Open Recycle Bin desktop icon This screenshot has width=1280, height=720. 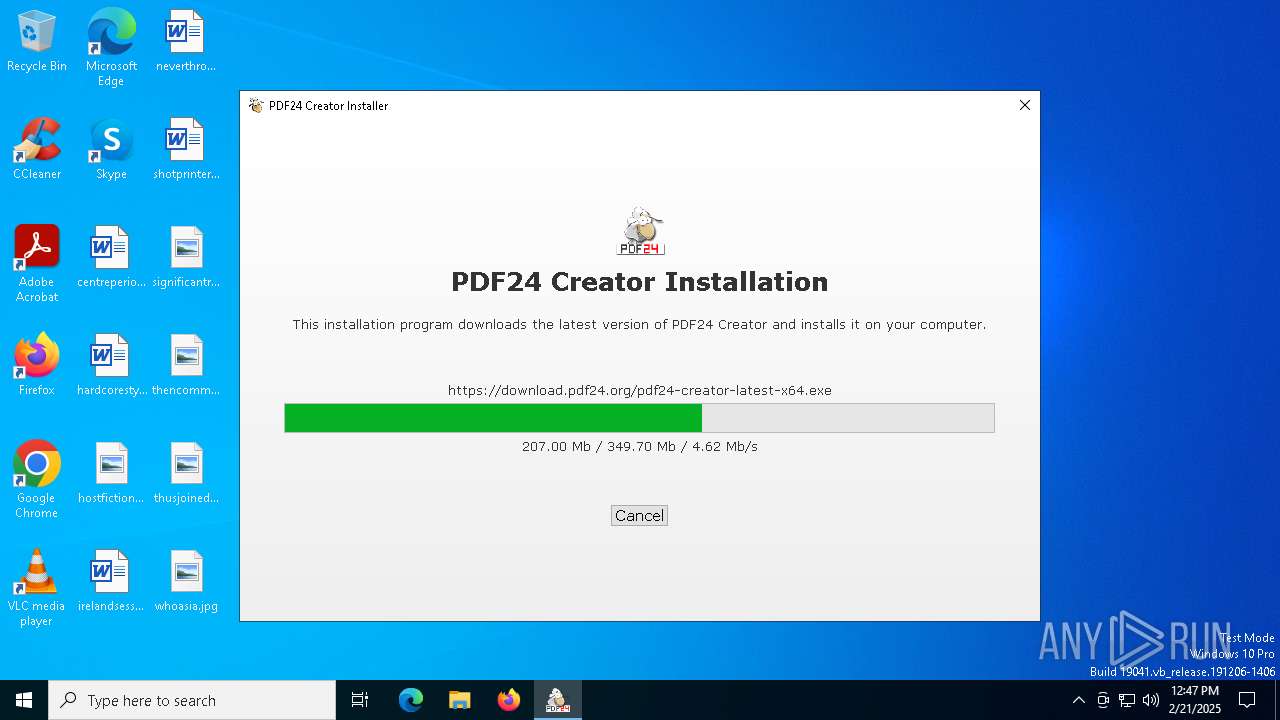click(x=37, y=42)
